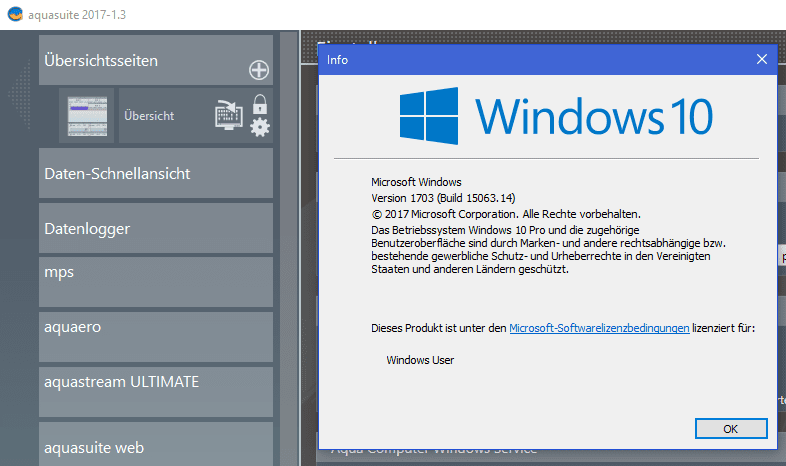Open the aquastream ULTIMATE section
The width and height of the screenshot is (786, 466).
(156, 392)
